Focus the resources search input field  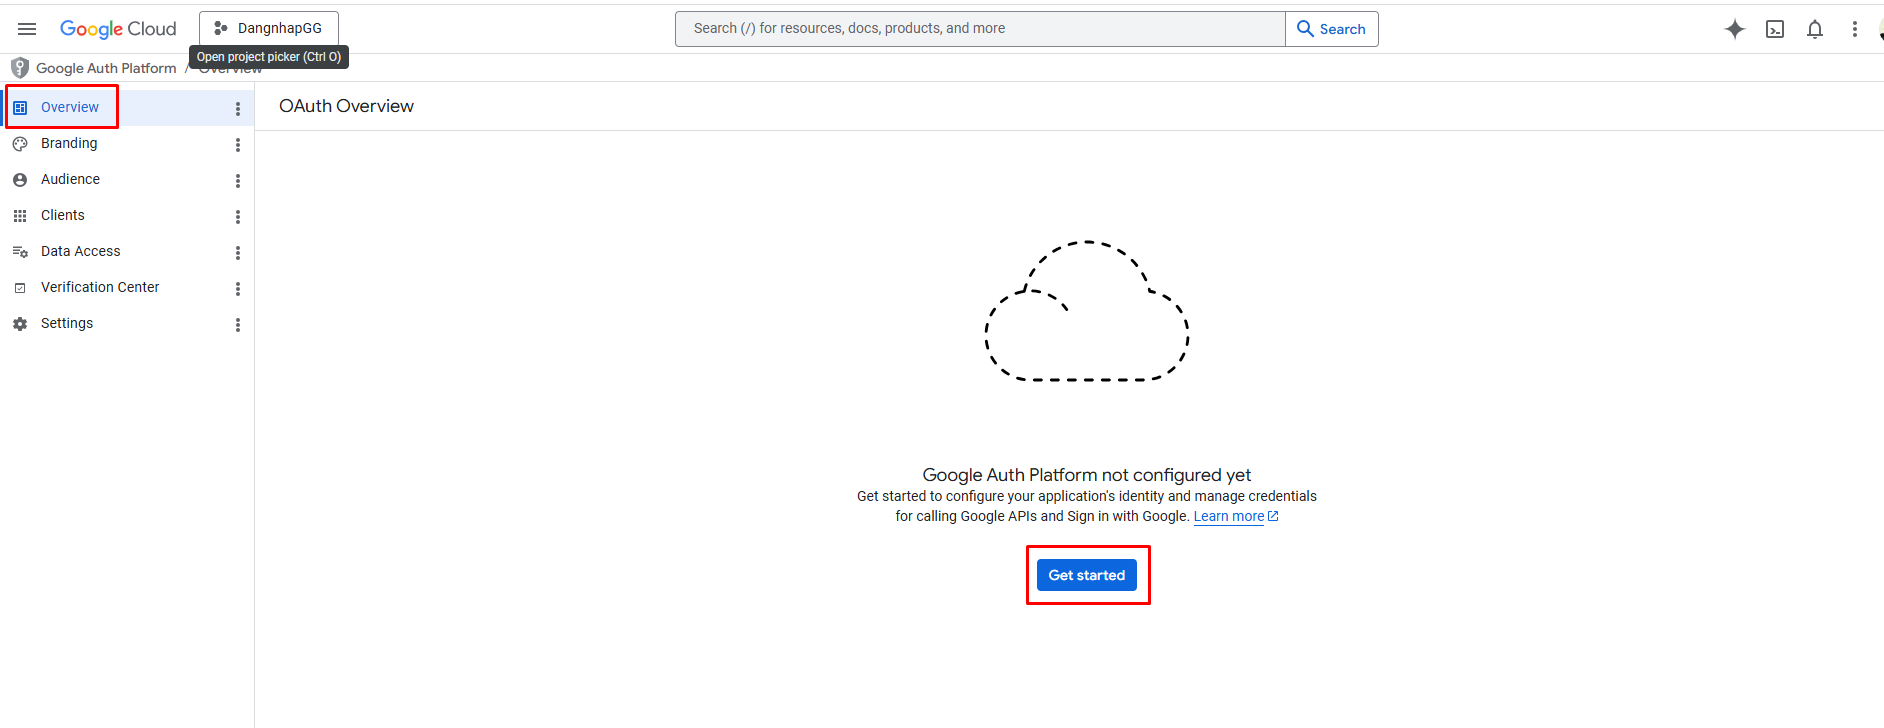[x=980, y=29]
